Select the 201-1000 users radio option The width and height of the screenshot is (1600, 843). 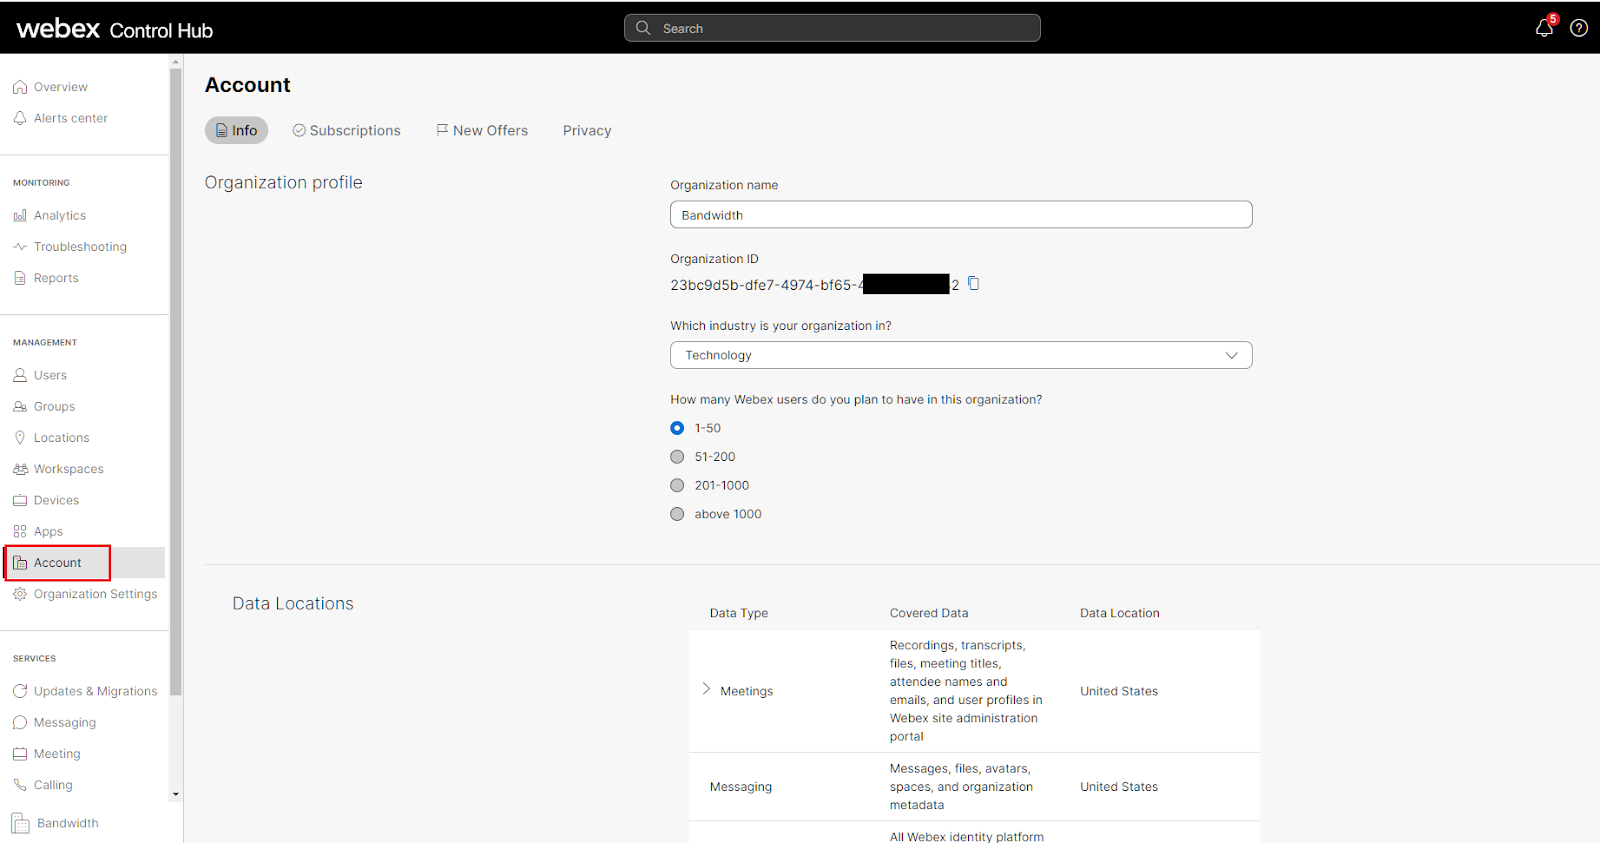tap(677, 485)
